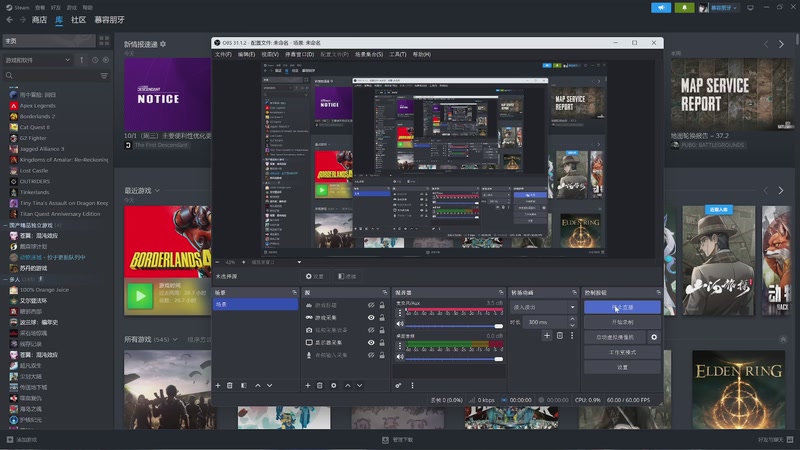This screenshot has height=450, width=800.
Task: Add a new source in OBS sources panel
Action: (308, 386)
